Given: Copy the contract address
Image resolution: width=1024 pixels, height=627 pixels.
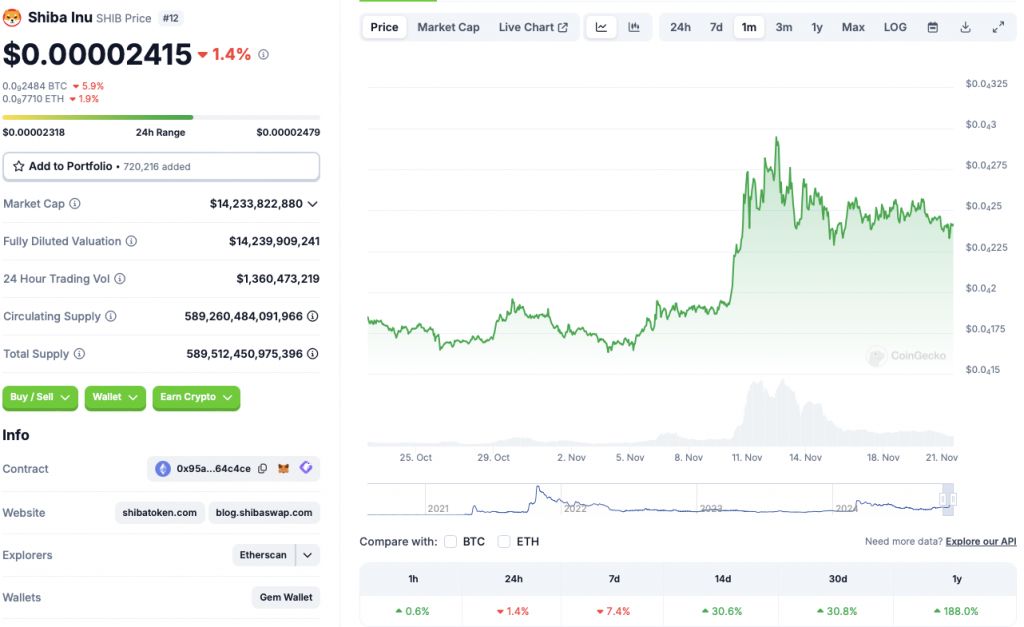Looking at the screenshot, I should coord(263,468).
